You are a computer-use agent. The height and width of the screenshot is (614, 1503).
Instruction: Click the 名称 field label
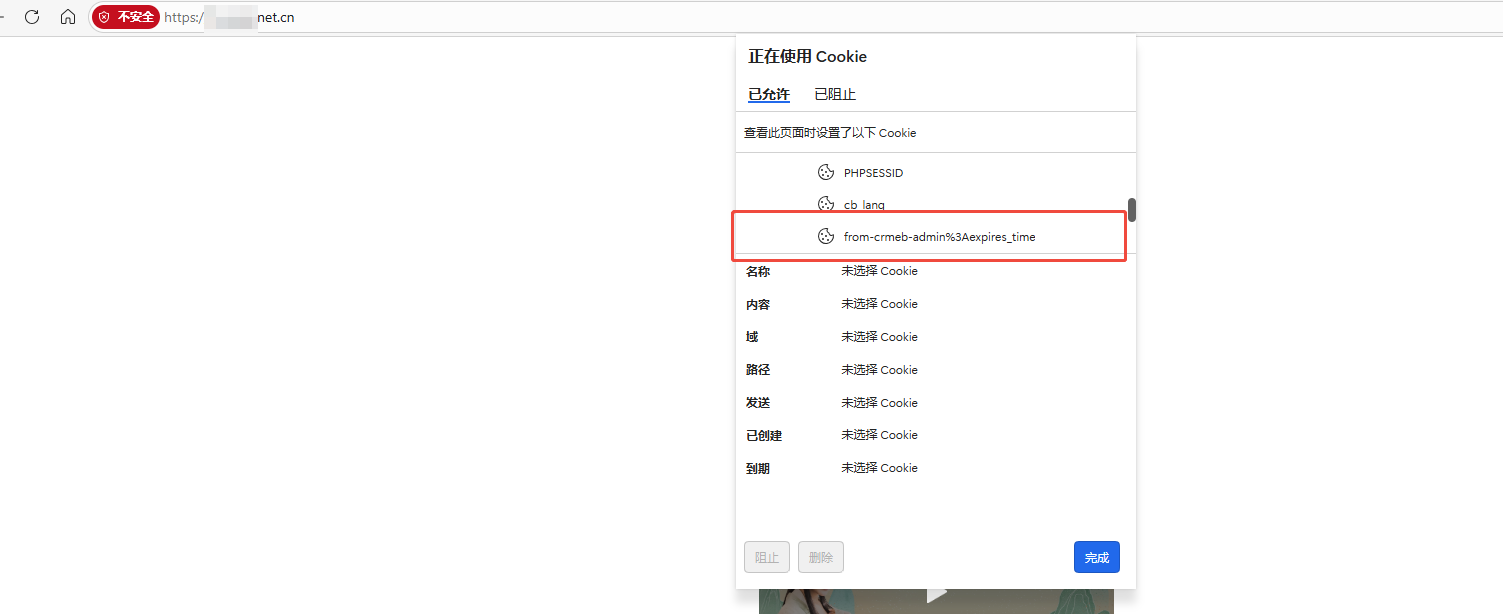(758, 271)
